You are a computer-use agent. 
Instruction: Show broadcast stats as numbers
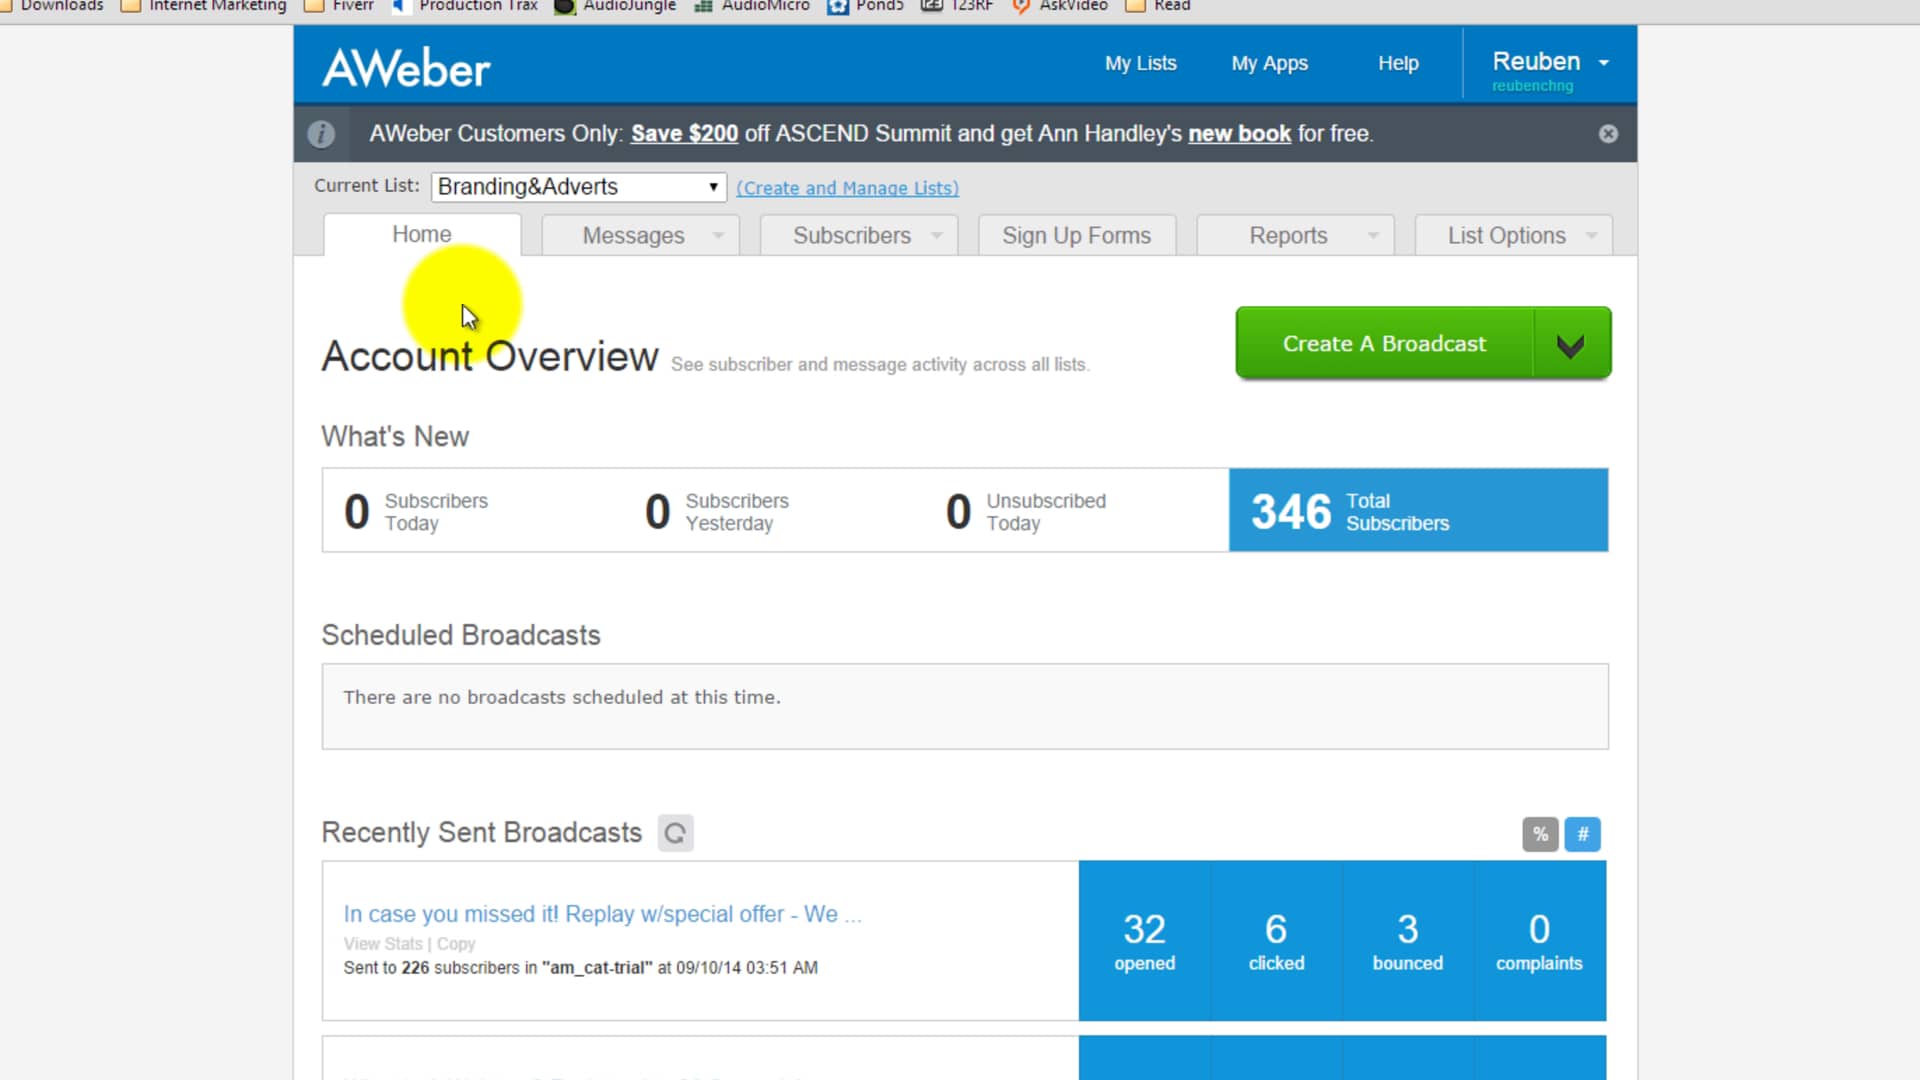(1582, 834)
